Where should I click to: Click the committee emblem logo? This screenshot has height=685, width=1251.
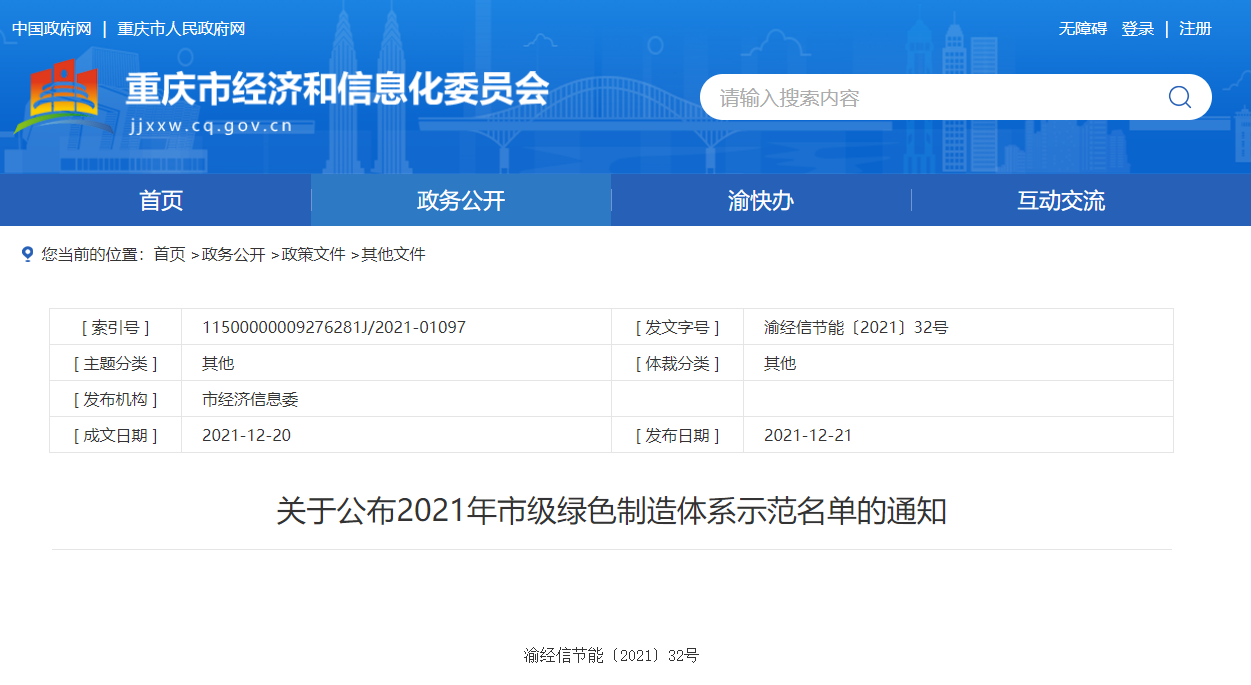coord(62,98)
